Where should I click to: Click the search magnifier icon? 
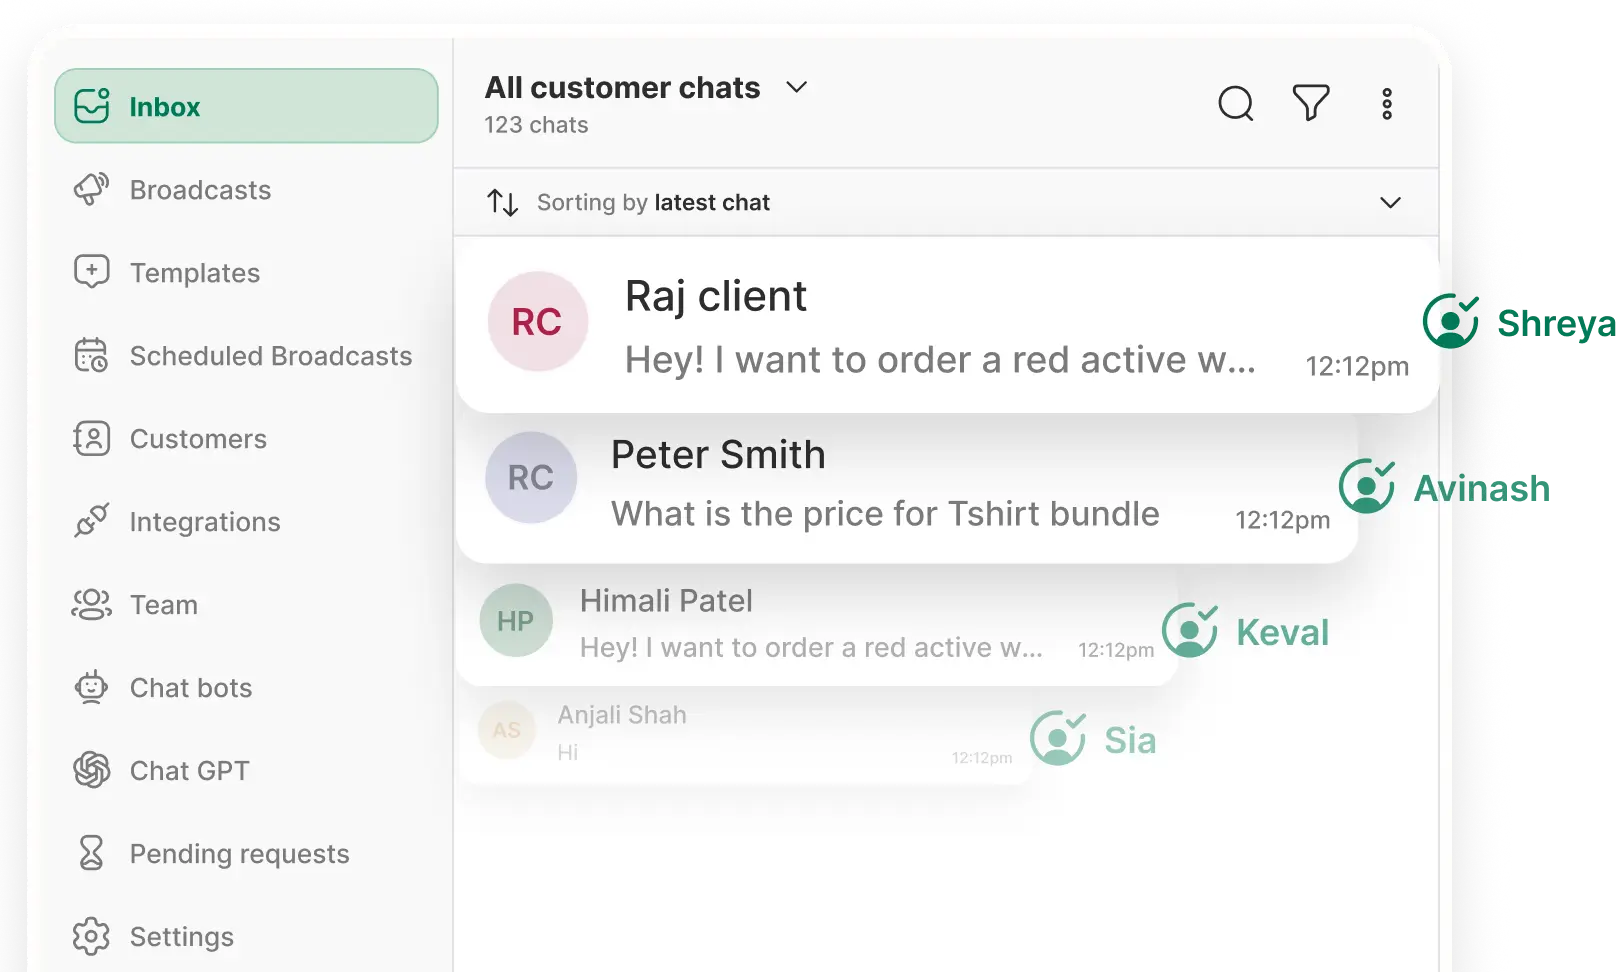(x=1236, y=103)
